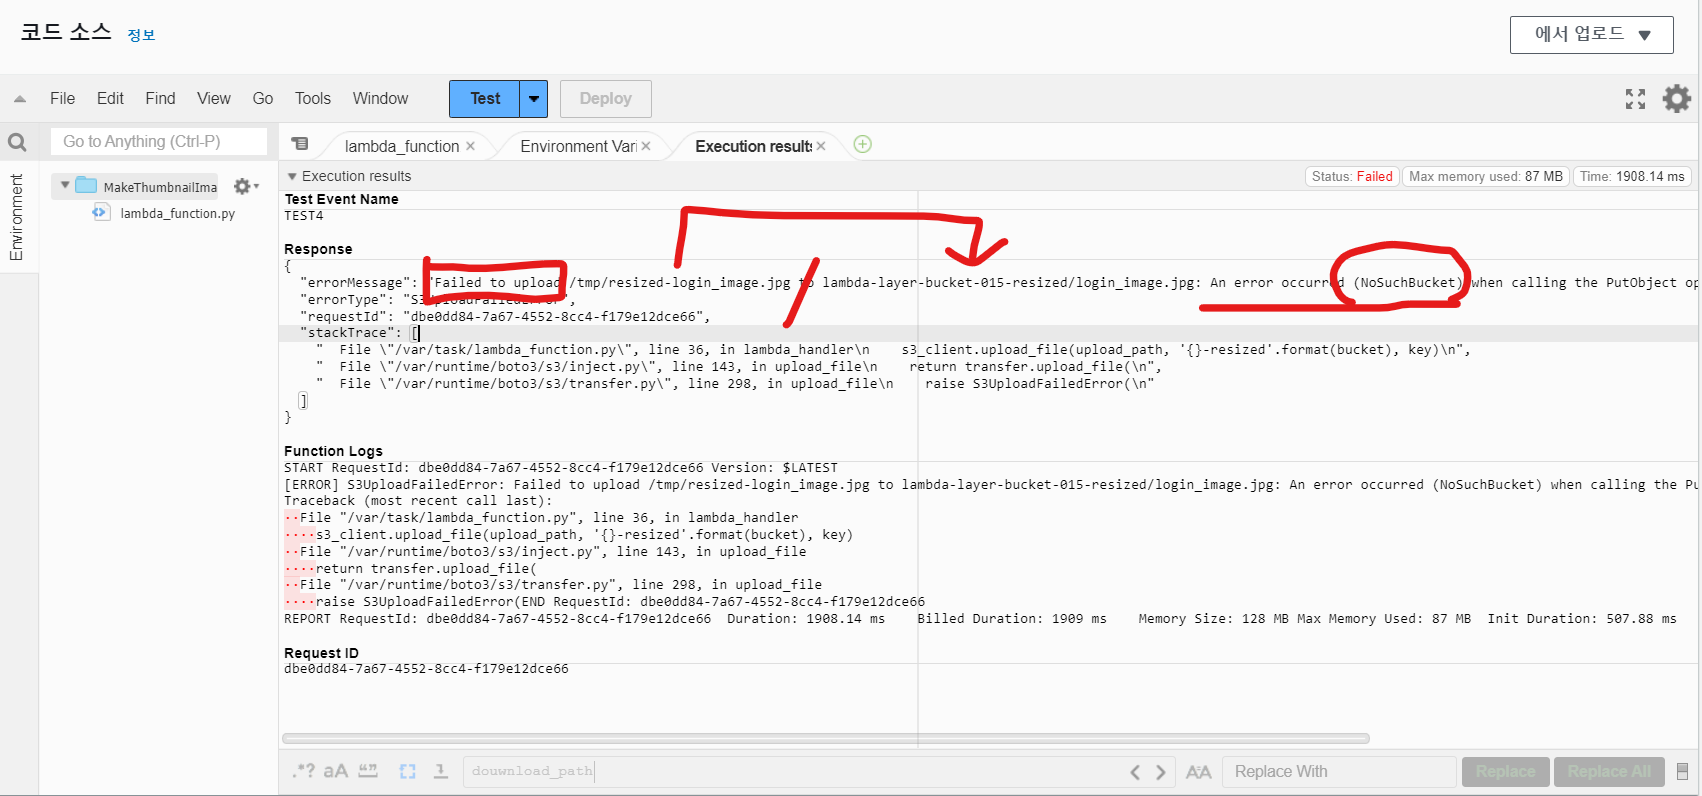Open the file tree settings gear
Screen dimensions: 1702x796
pos(245,186)
